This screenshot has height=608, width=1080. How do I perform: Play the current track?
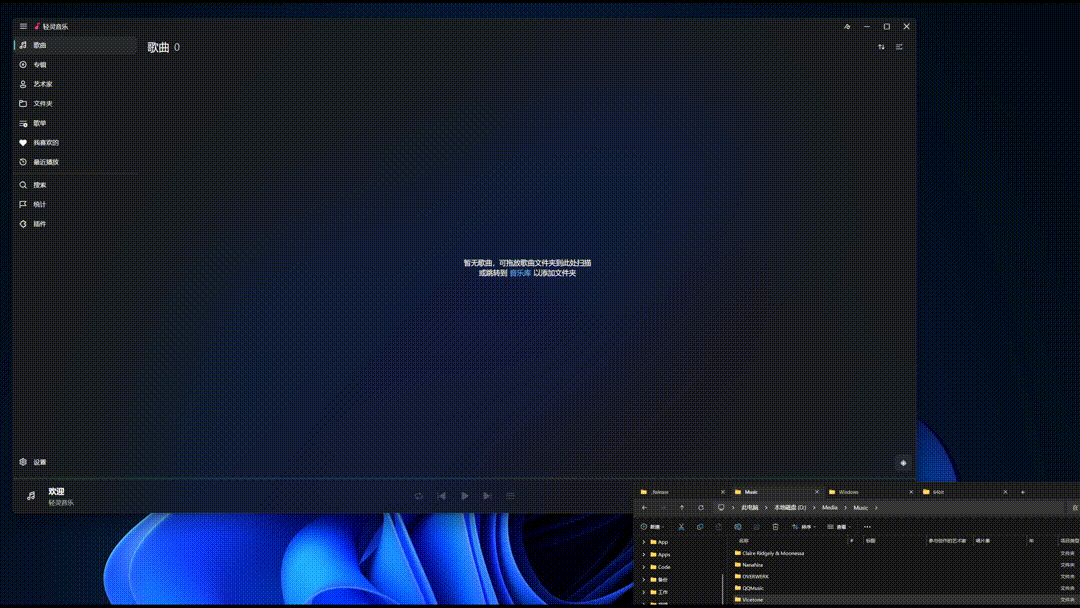(465, 496)
